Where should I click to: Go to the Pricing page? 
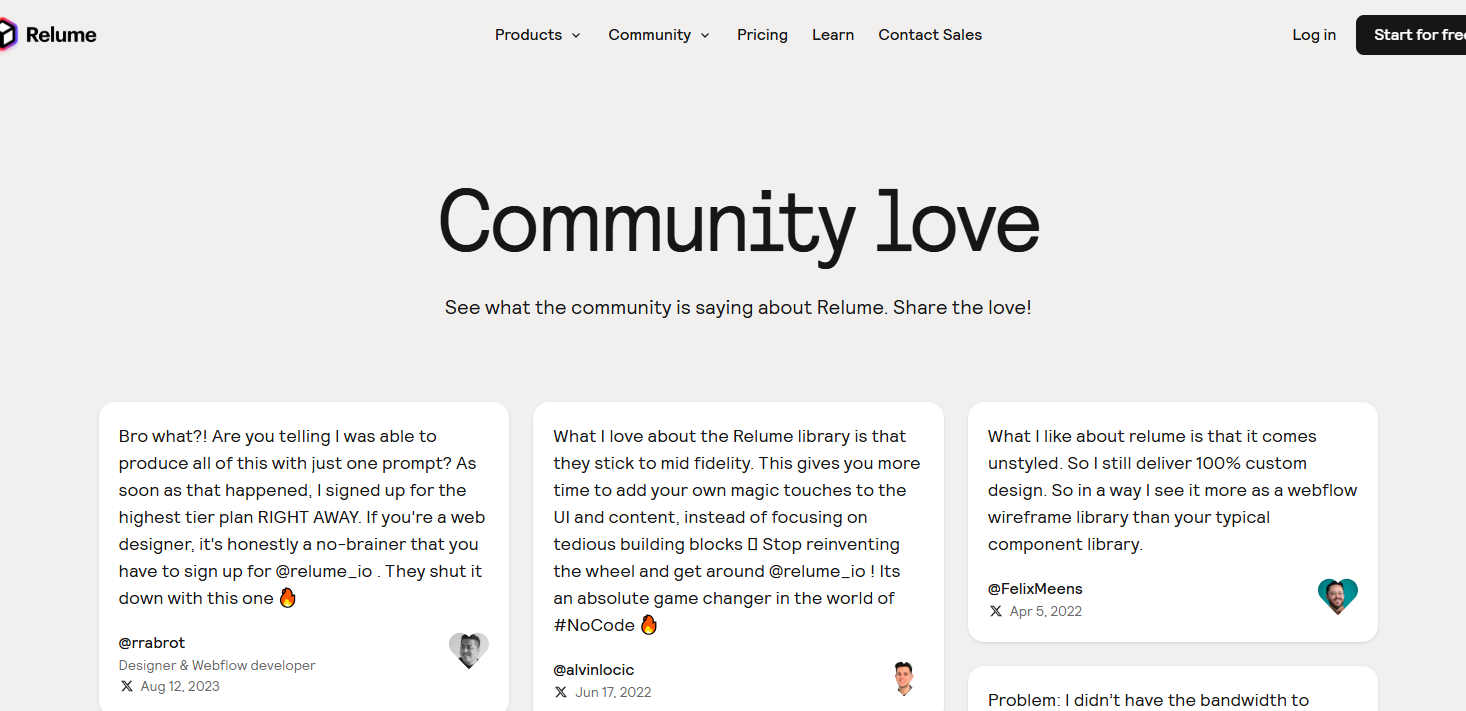tap(762, 35)
